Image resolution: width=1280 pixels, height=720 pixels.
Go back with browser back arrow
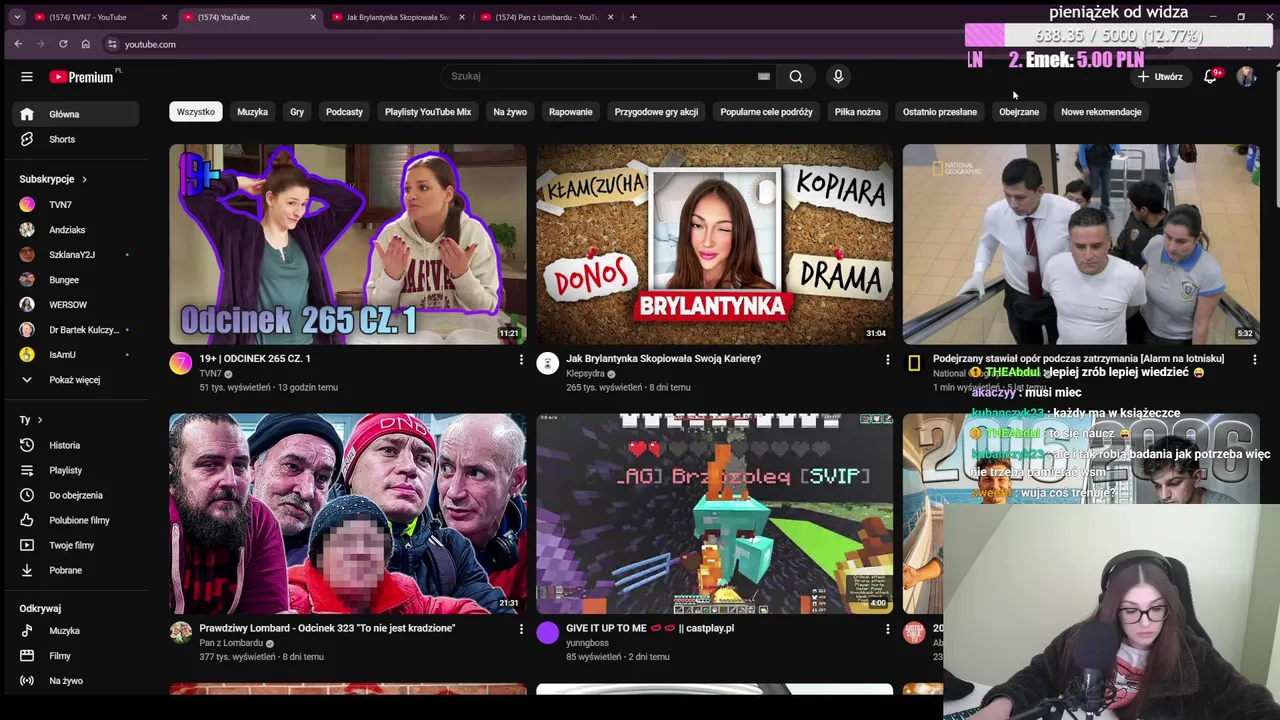tap(18, 44)
